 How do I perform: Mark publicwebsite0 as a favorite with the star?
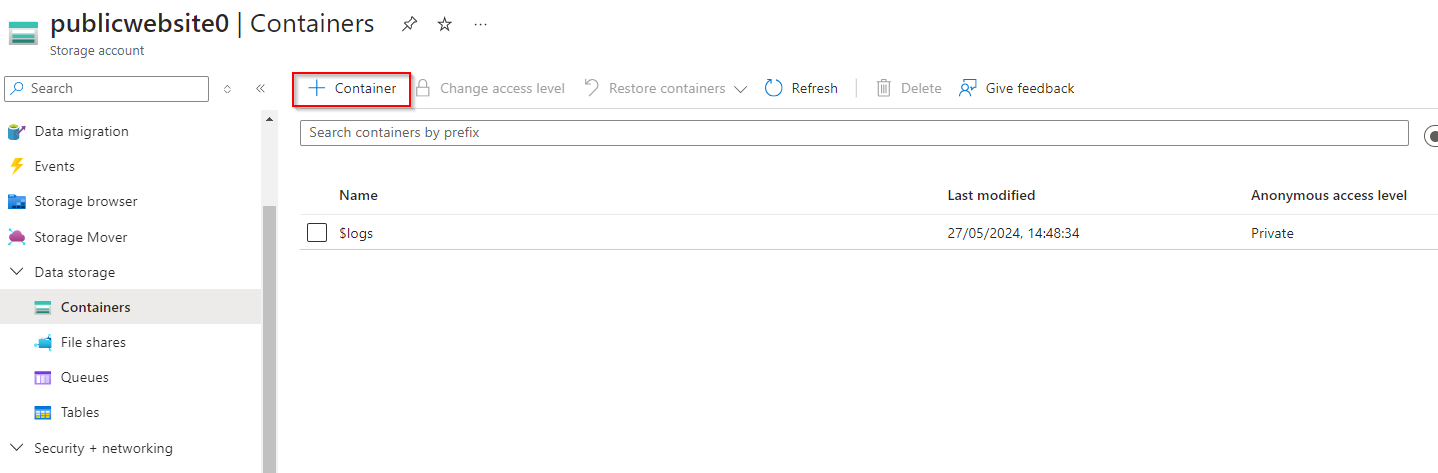(x=445, y=25)
